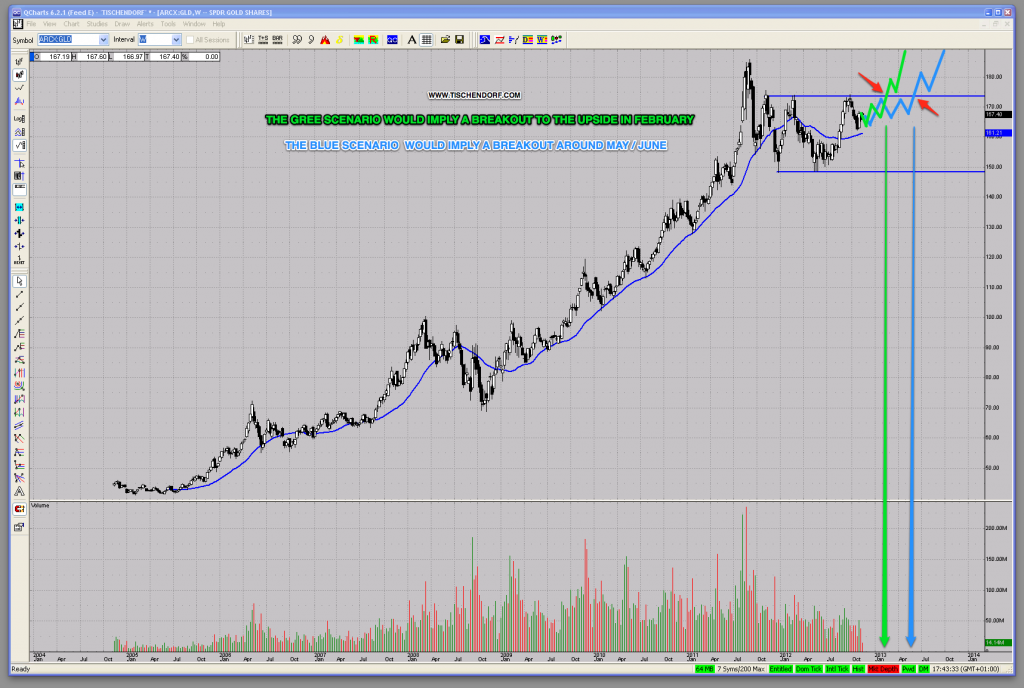The image size is (1024, 688).
Task: Click the text annotation tool icon
Action: (x=410, y=39)
